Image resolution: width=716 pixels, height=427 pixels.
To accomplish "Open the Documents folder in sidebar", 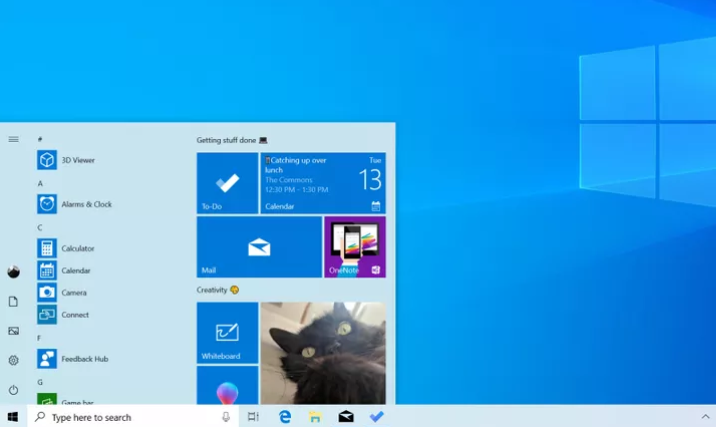I will [14, 301].
